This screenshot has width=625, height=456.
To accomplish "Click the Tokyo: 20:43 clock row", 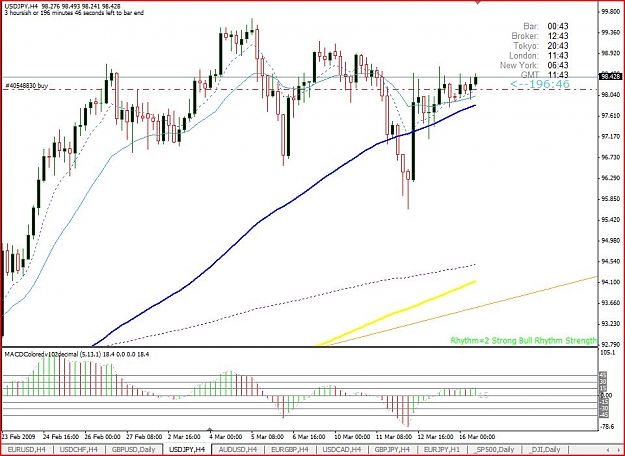I will [x=541, y=46].
